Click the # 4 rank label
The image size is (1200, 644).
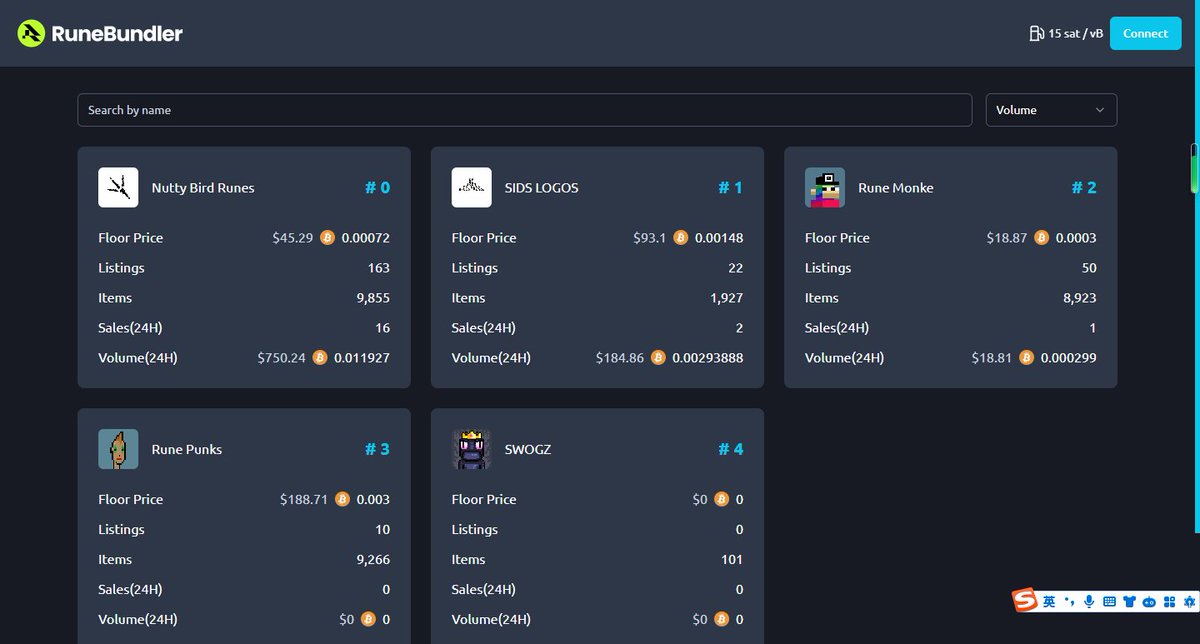pos(731,450)
